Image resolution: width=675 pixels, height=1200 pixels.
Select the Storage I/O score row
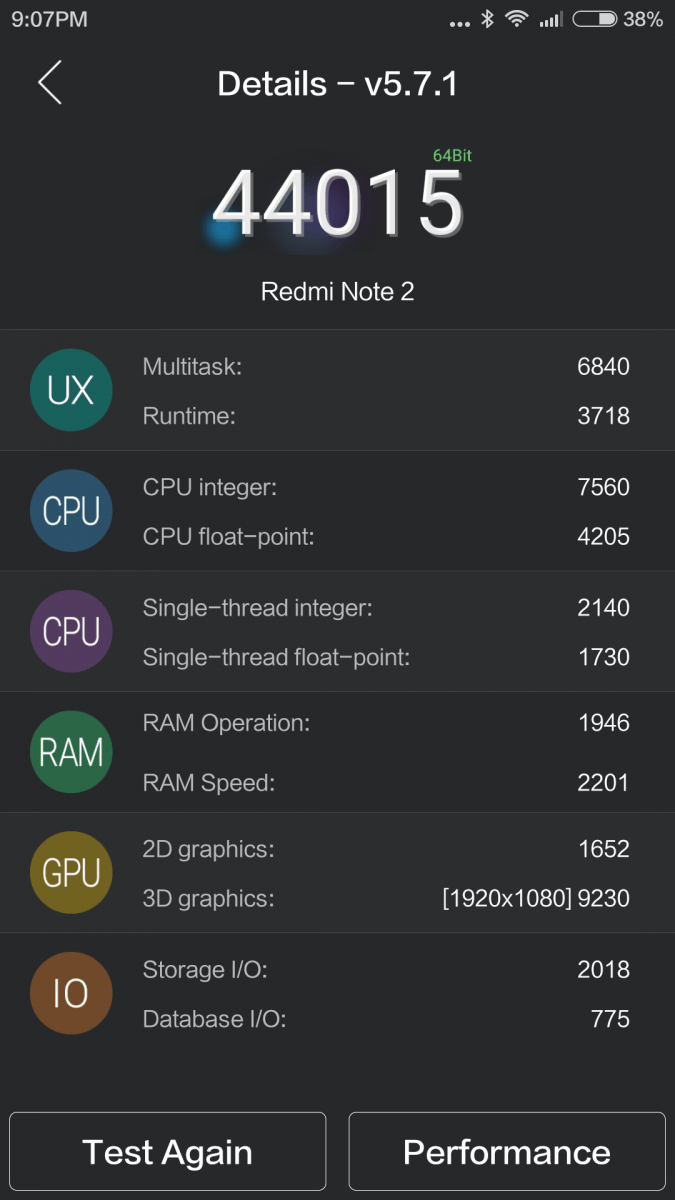(386, 969)
